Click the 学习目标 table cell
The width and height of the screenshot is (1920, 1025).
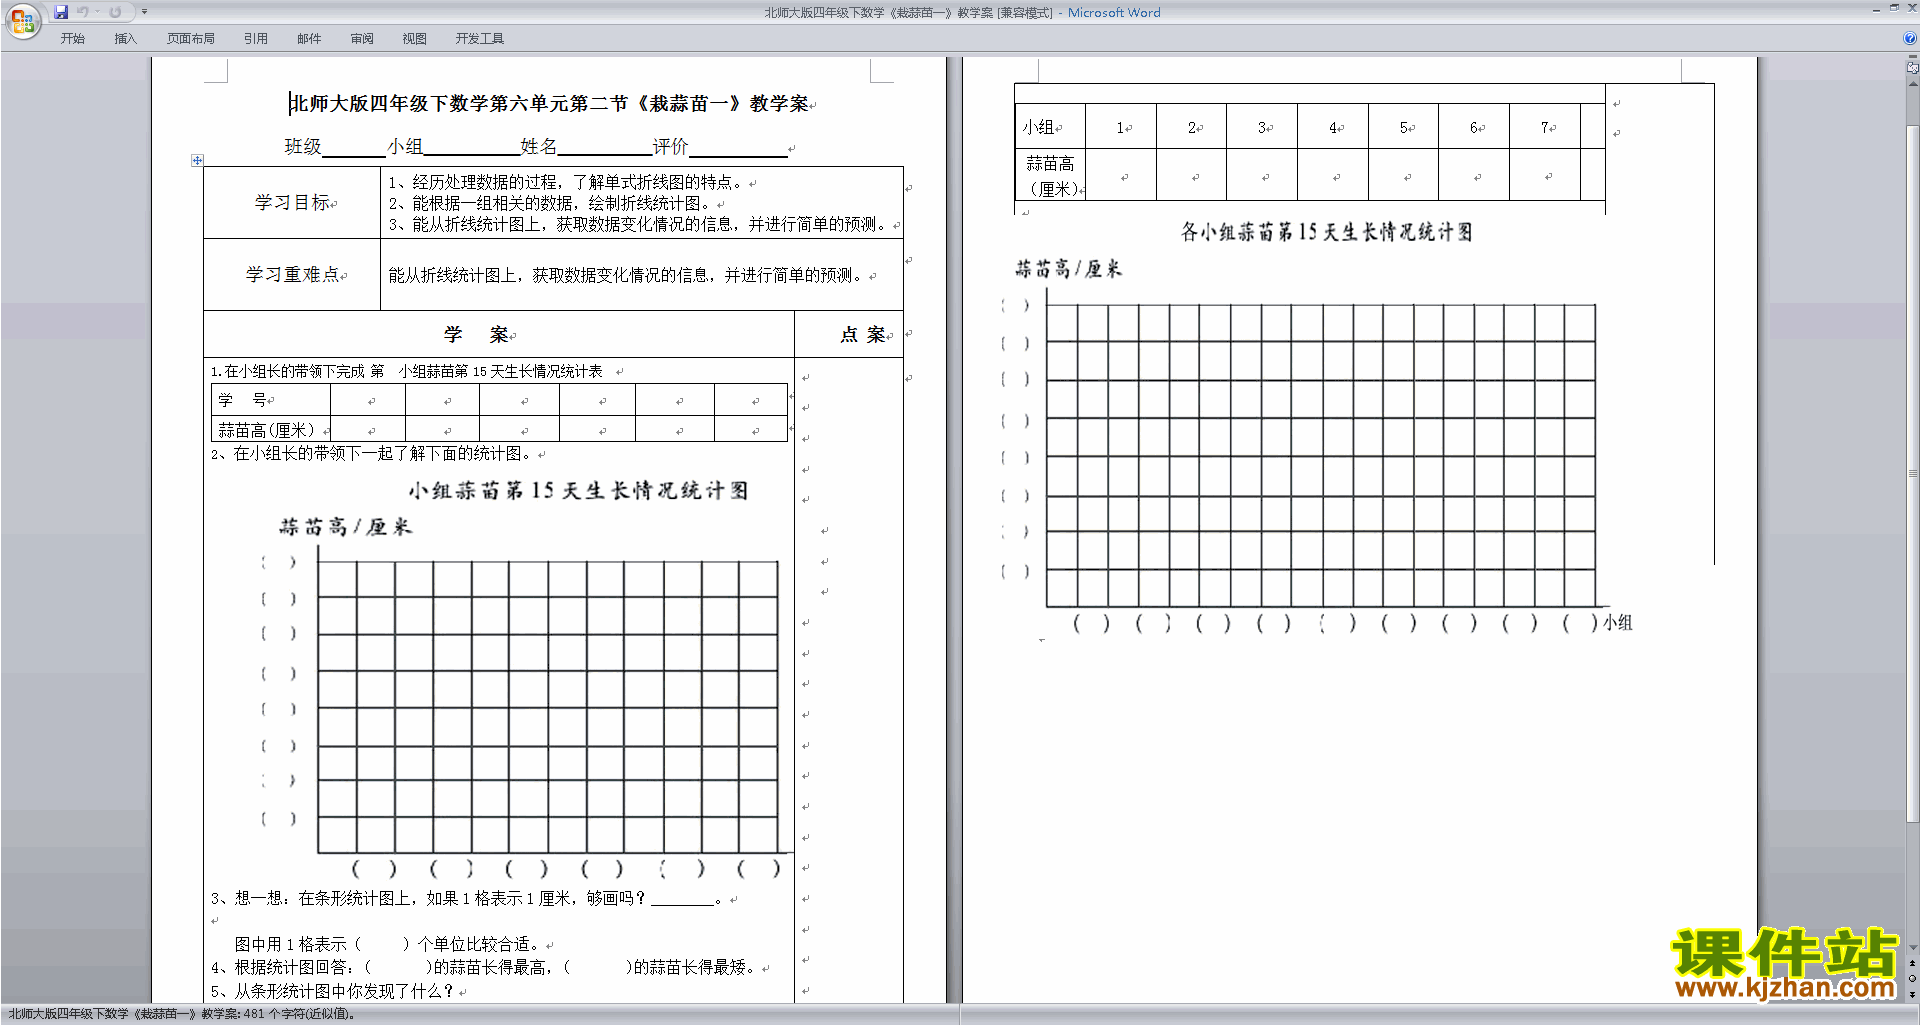(292, 203)
